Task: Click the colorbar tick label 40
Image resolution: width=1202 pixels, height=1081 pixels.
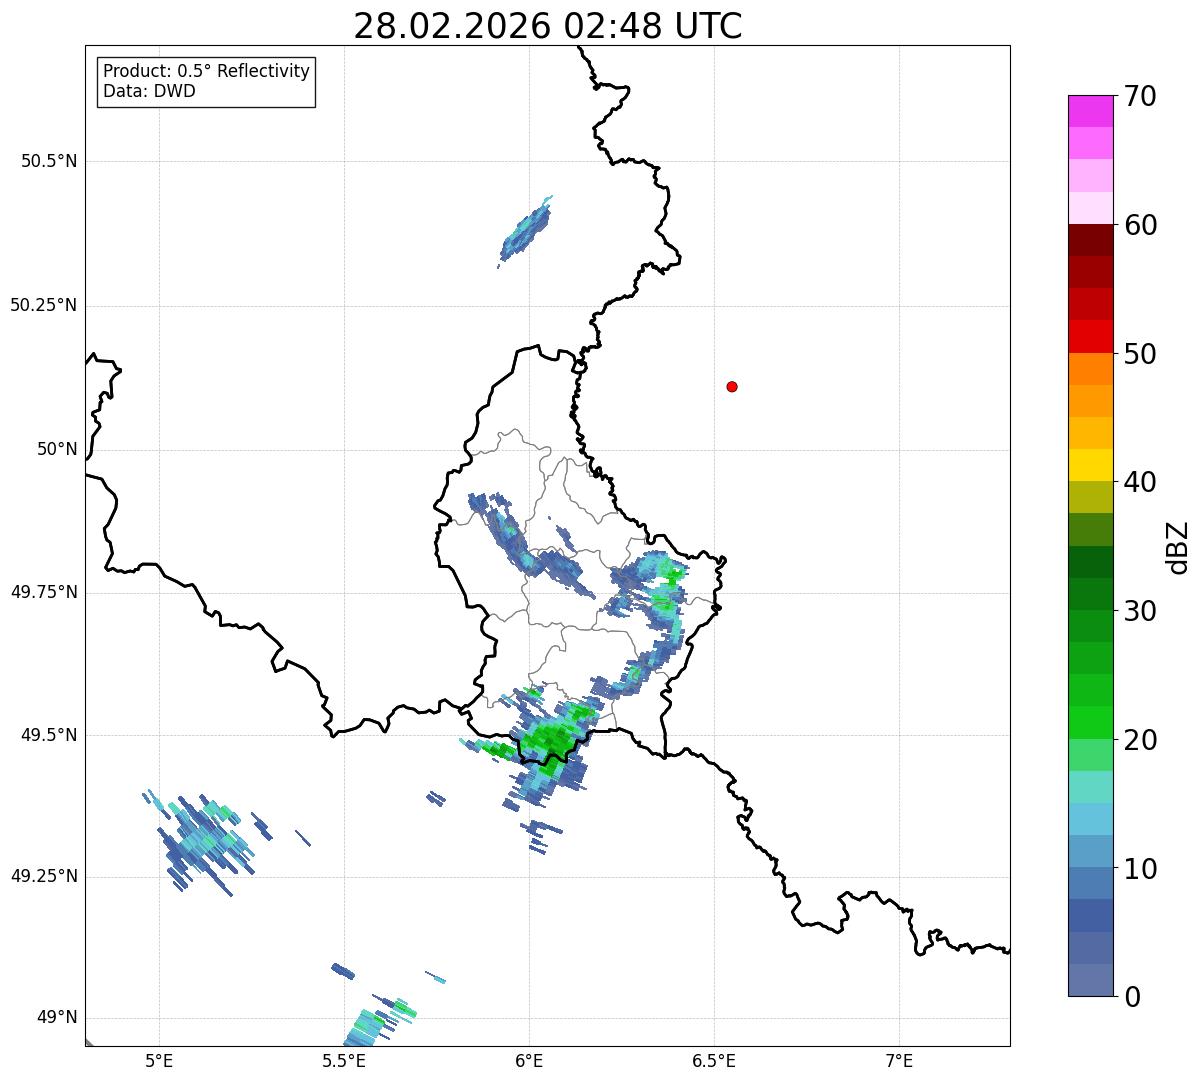Action: point(1140,482)
